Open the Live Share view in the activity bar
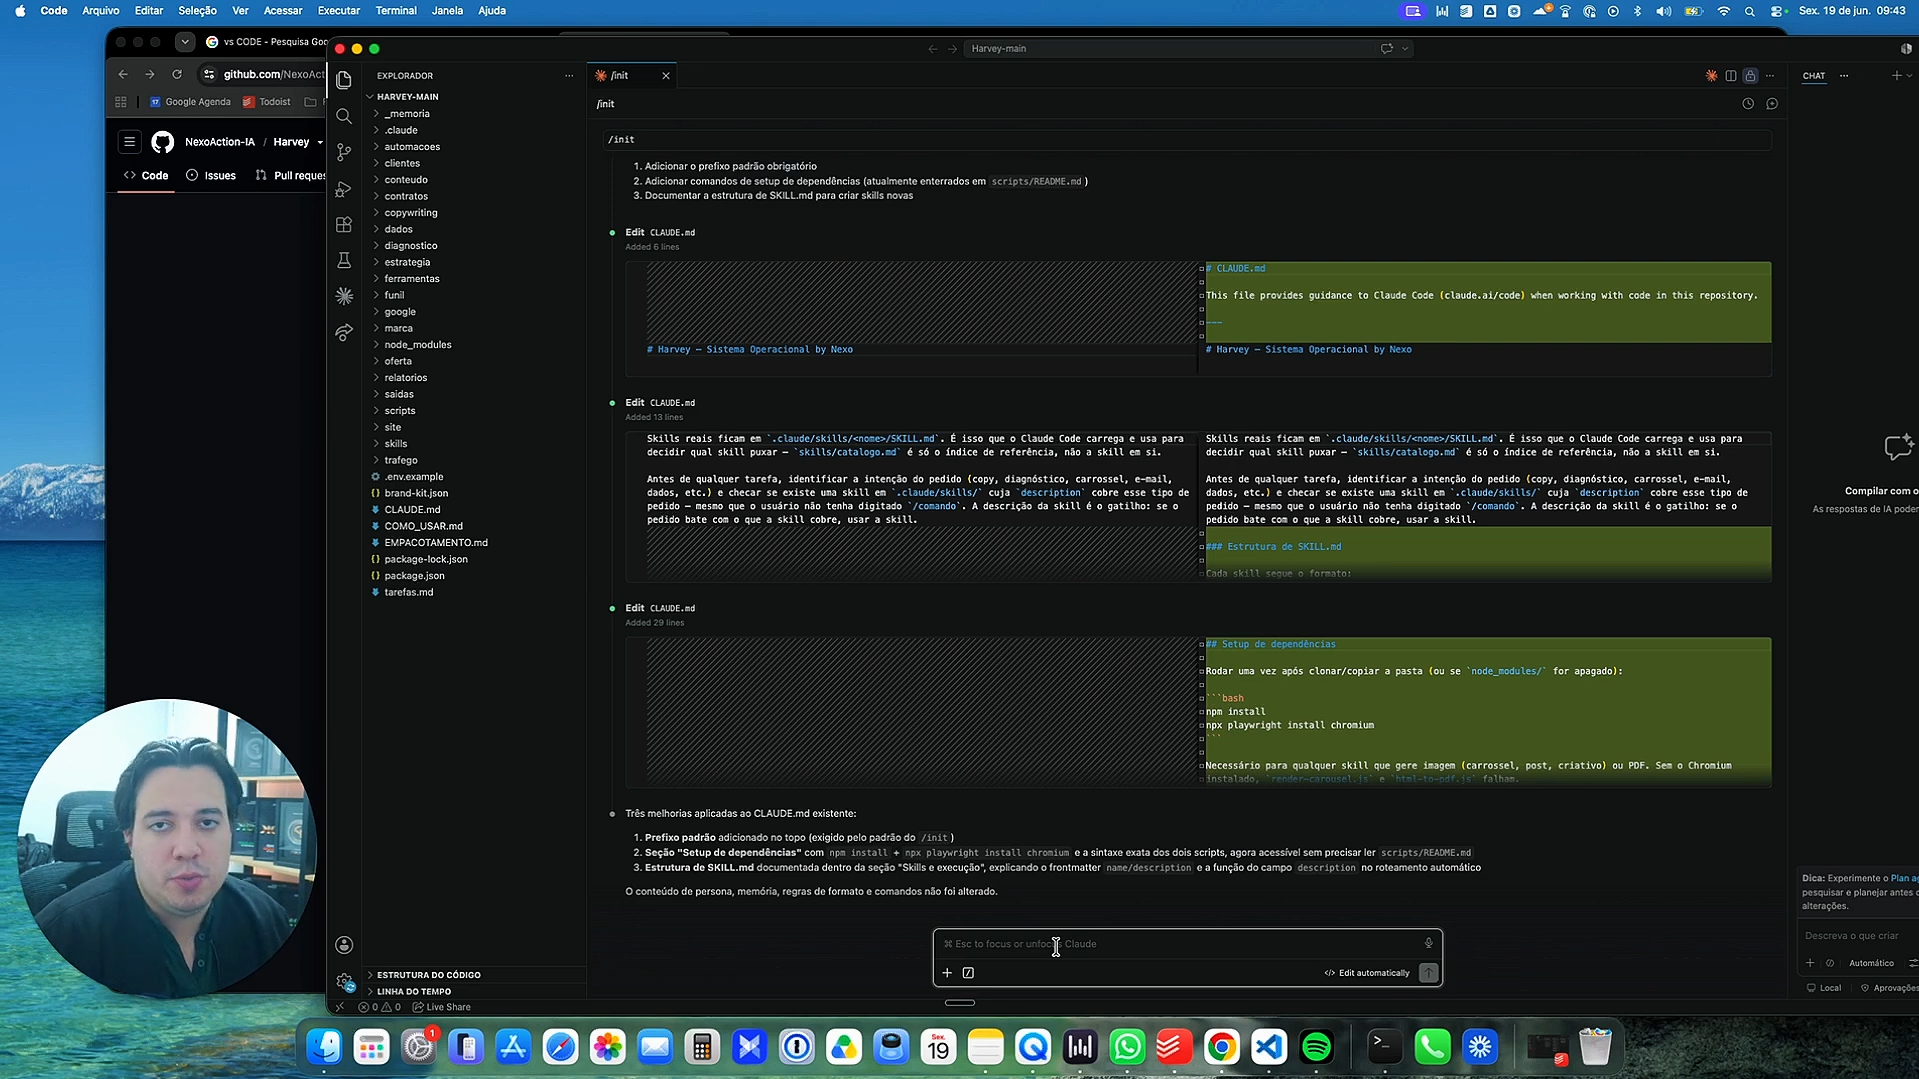This screenshot has width=1919, height=1079. 344,332
